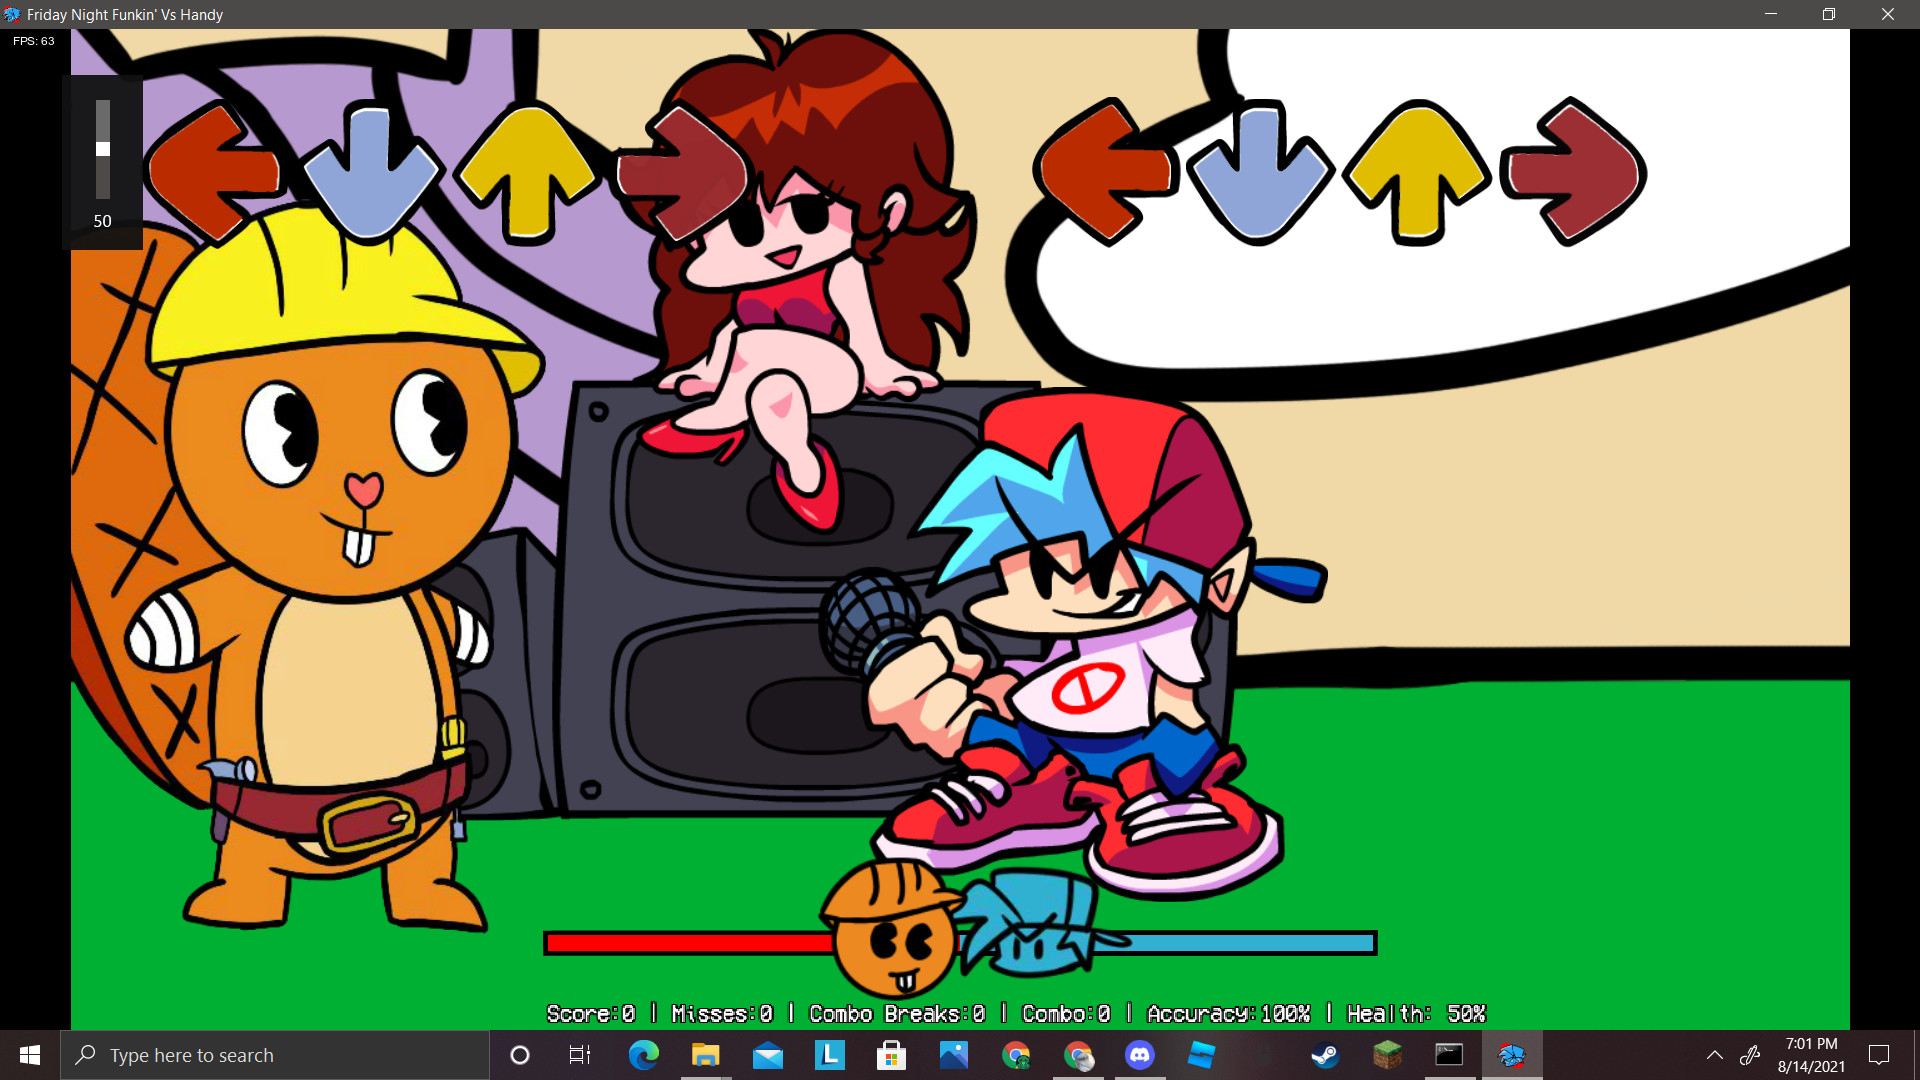
Task: Click the volume slider handle showing 50
Action: tap(103, 149)
